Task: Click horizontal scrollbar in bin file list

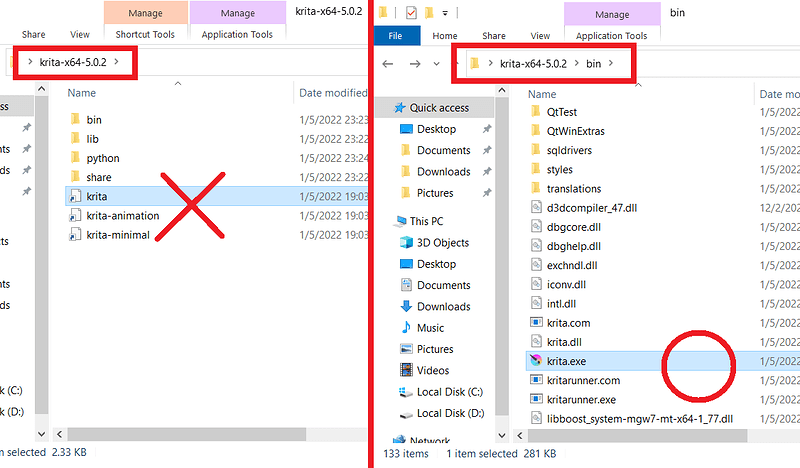Action: tap(638, 435)
